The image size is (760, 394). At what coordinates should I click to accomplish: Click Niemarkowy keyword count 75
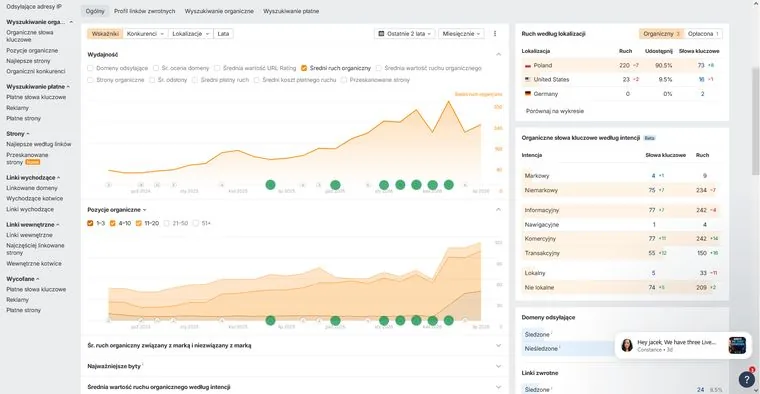[x=652, y=190]
